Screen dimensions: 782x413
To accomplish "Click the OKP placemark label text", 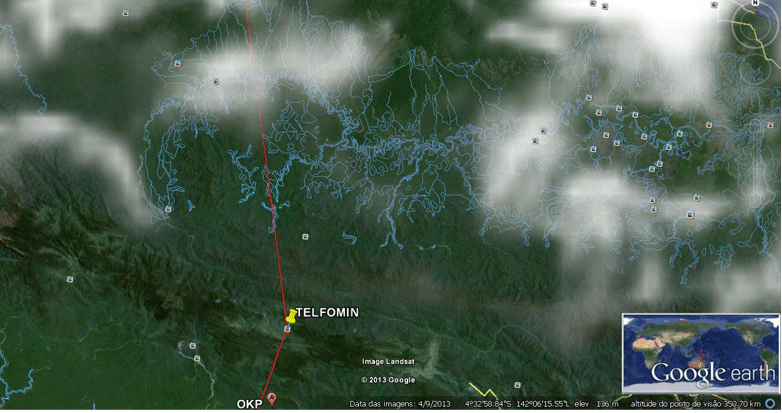I will pyautogui.click(x=249, y=404).
